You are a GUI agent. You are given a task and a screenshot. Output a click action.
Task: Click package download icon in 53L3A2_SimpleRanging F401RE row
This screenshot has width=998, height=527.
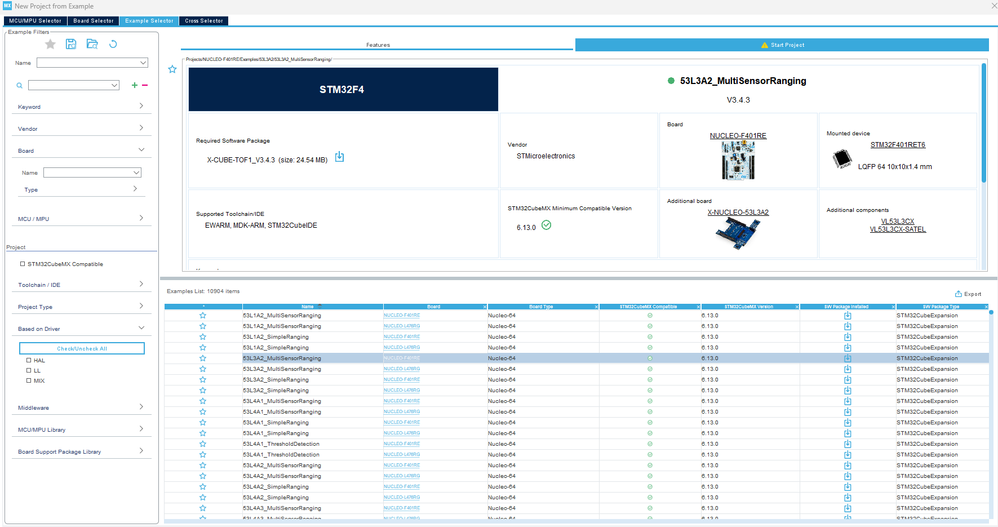[847, 380]
